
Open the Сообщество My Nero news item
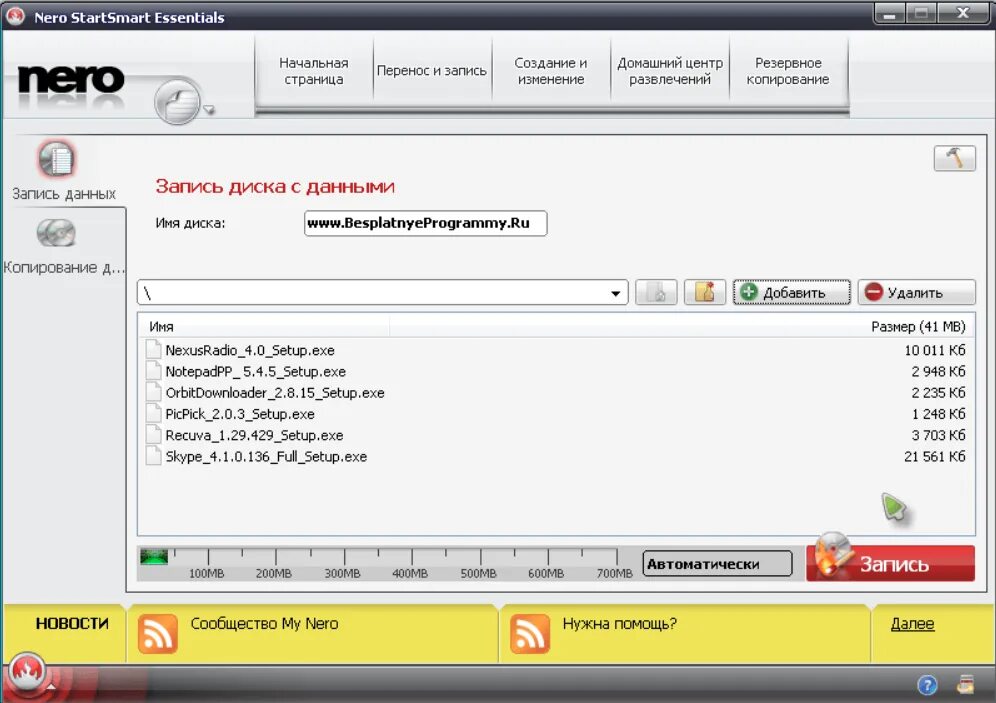(264, 624)
